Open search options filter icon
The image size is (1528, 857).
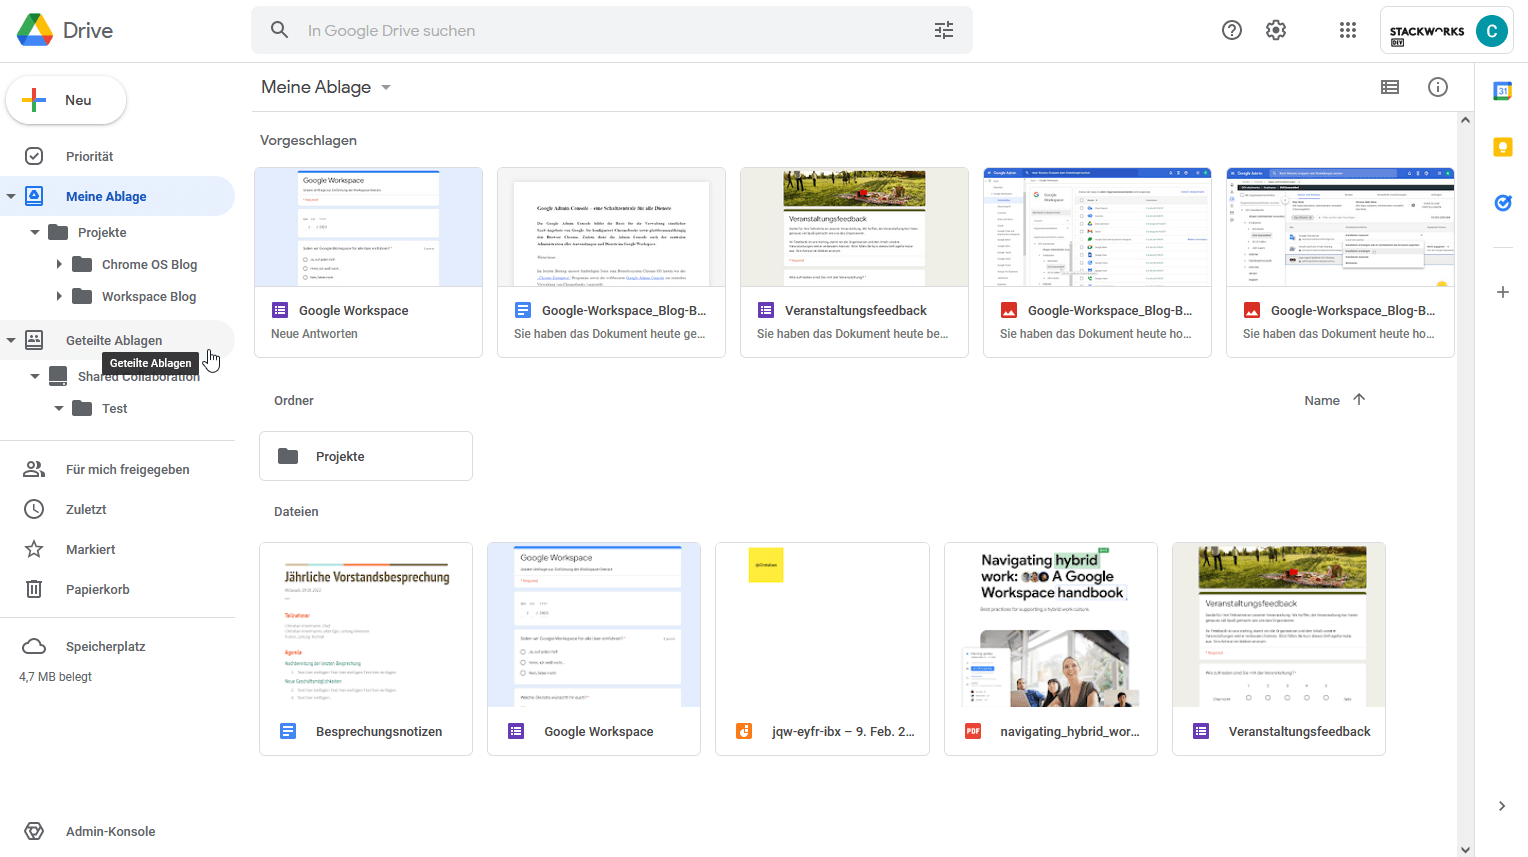coord(944,30)
